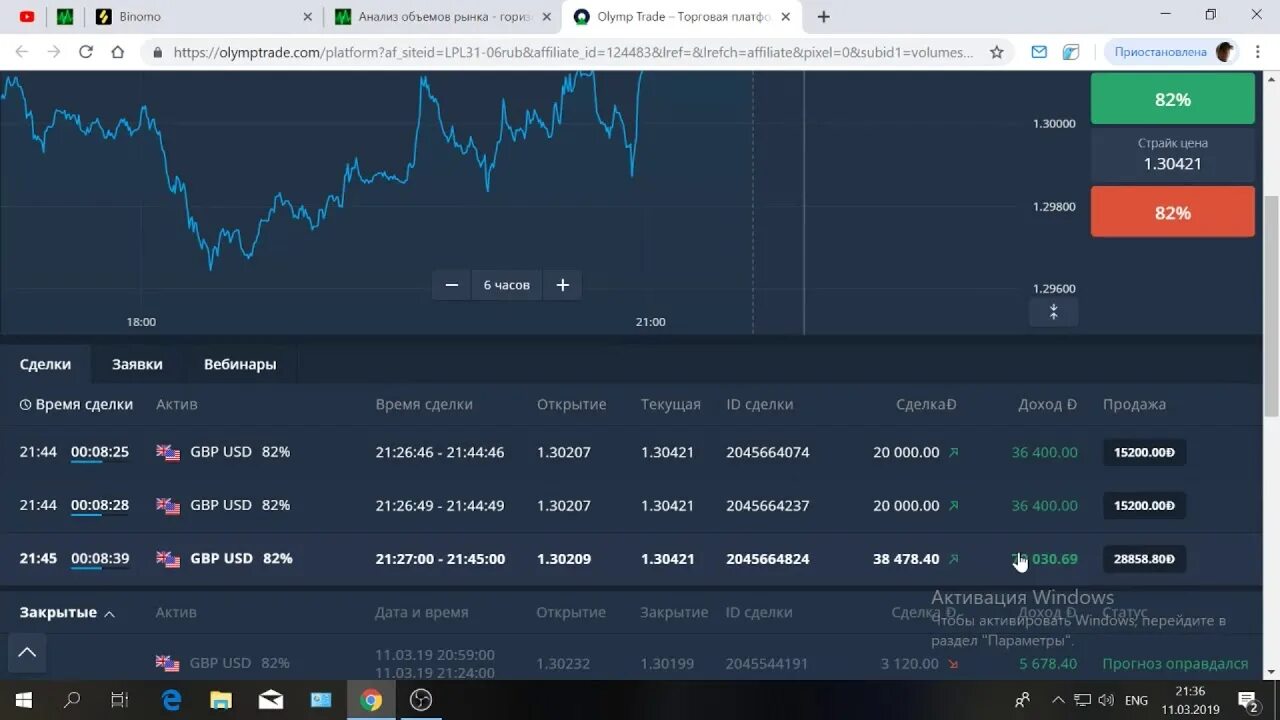This screenshot has width=1280, height=720.
Task: Open File Explorer from the taskbar
Action: pos(220,700)
